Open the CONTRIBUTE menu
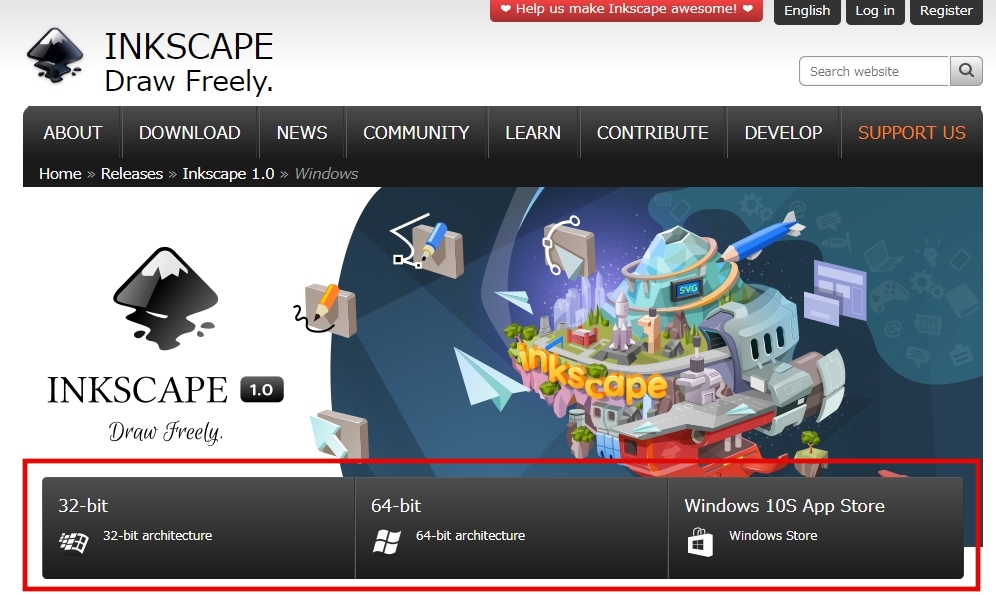 coord(652,133)
